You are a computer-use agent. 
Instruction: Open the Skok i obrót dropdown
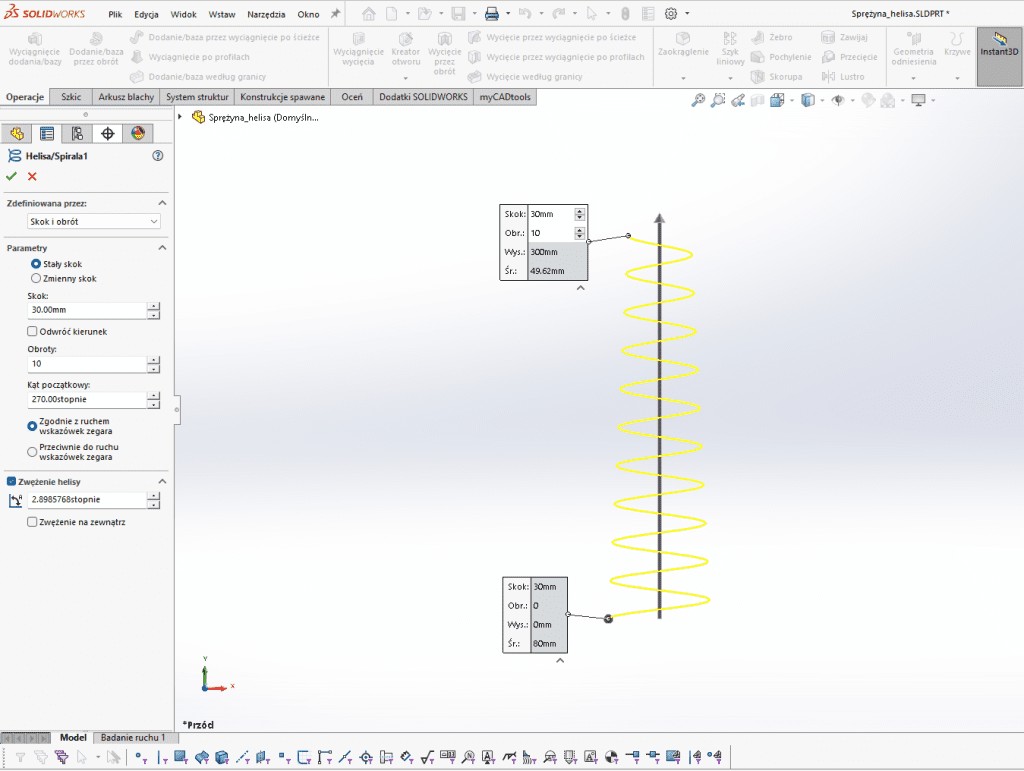pyautogui.click(x=95, y=221)
